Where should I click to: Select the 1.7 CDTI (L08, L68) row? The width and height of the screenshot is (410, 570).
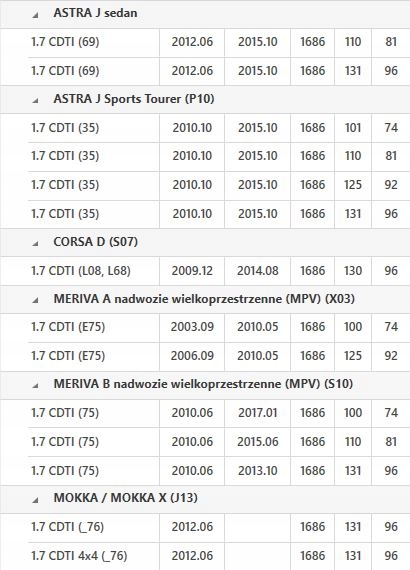pos(219,271)
